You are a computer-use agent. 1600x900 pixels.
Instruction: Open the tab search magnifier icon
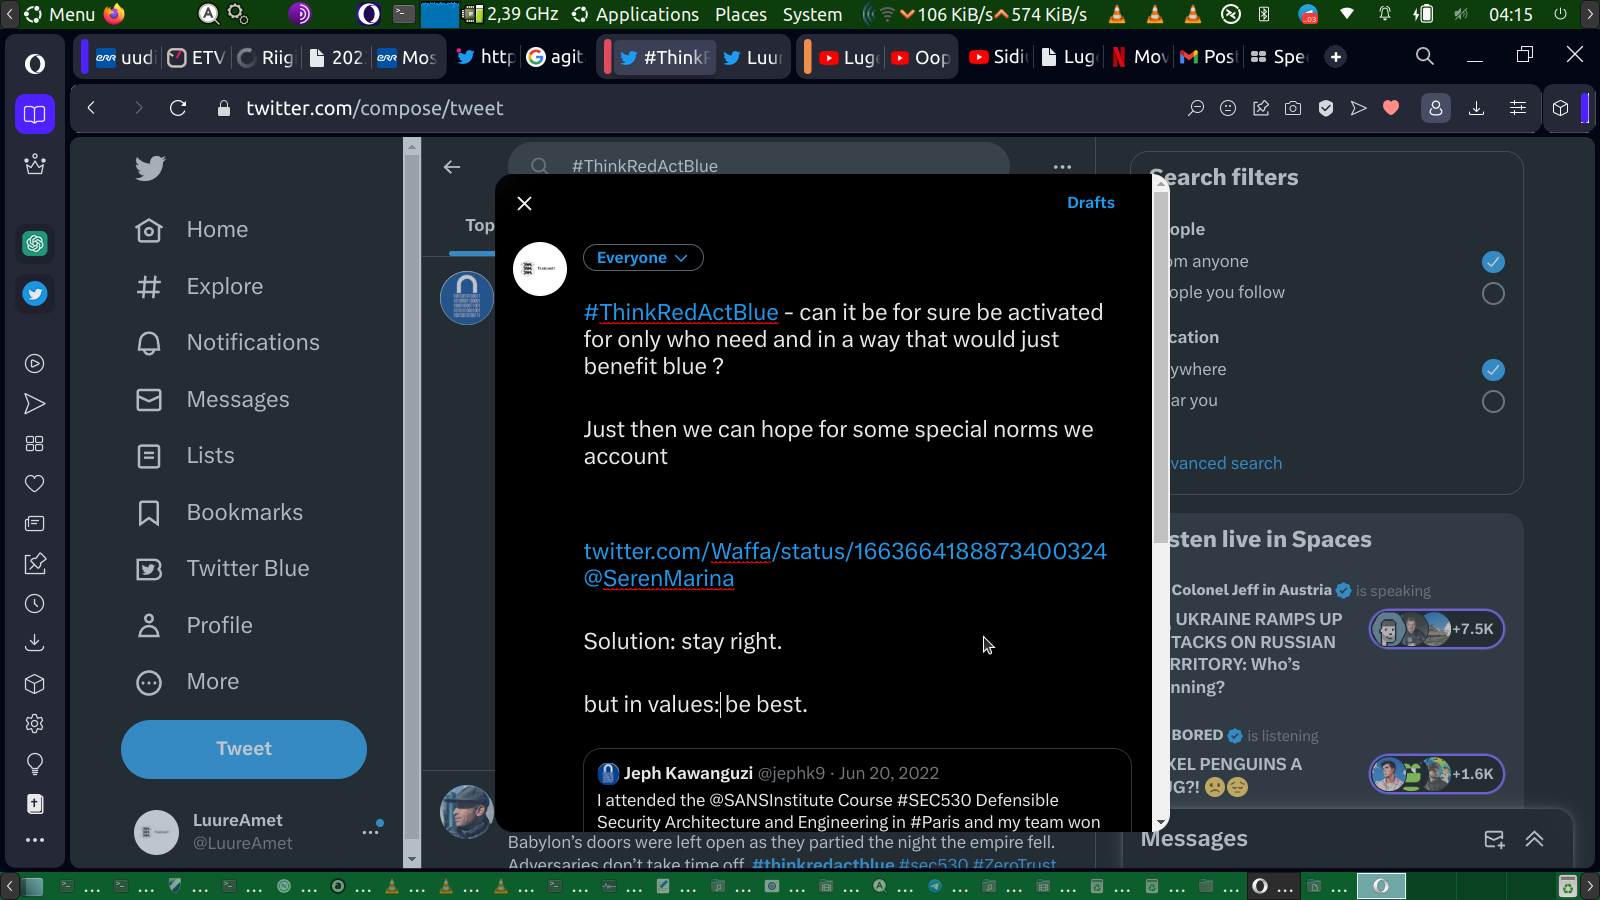(1425, 57)
